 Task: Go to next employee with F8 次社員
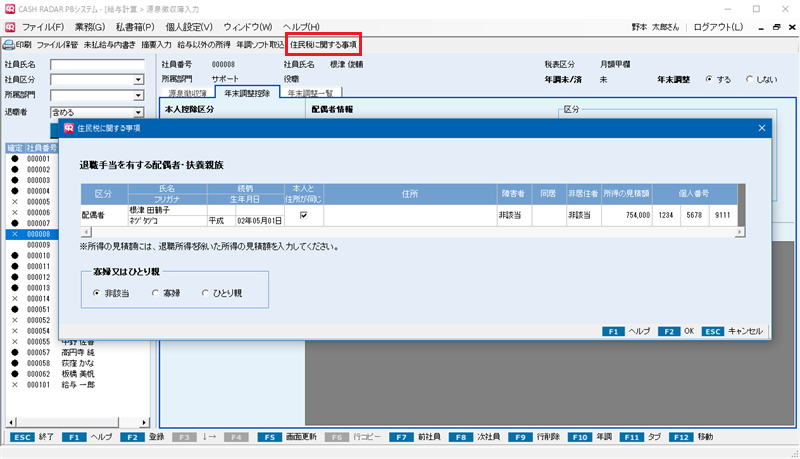click(474, 437)
